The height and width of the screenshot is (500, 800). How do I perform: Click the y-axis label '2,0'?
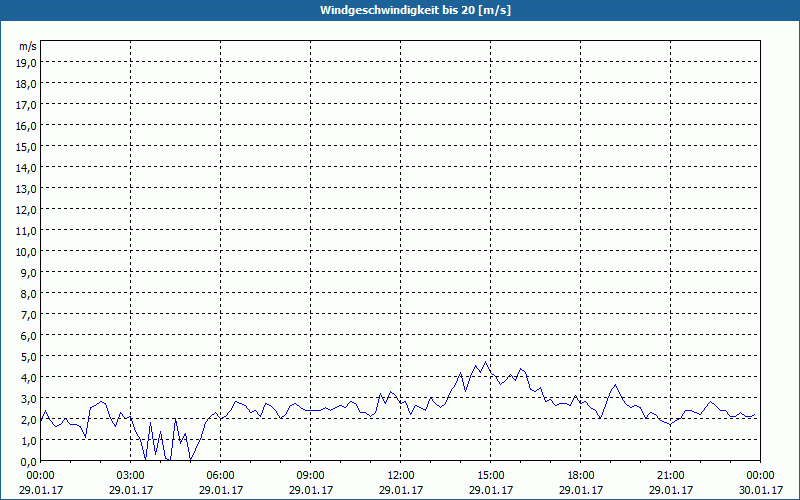30,420
